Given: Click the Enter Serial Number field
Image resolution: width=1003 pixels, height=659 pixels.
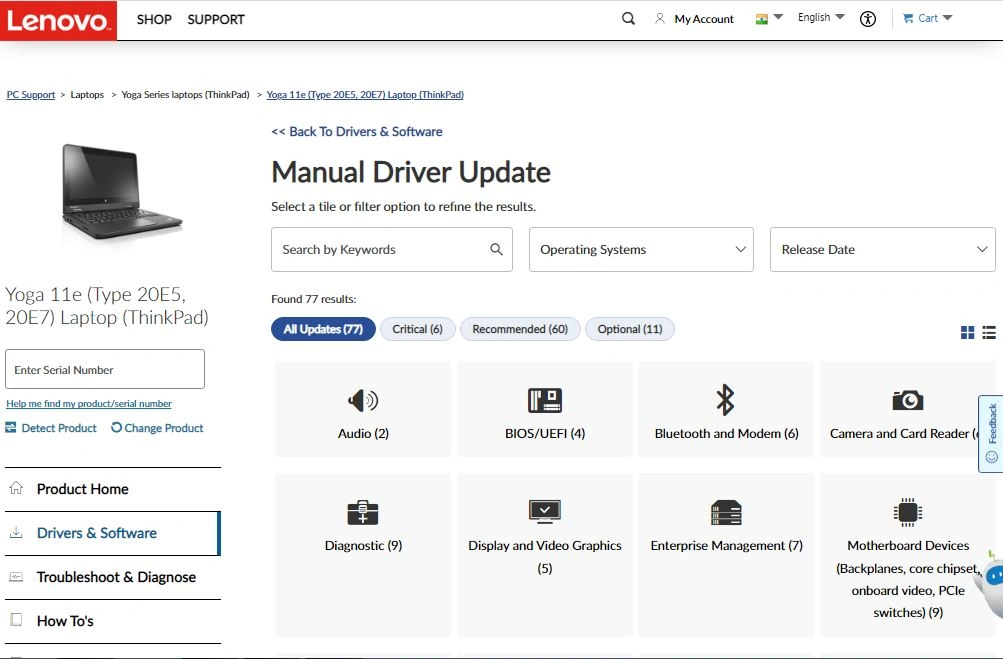Looking at the screenshot, I should pyautogui.click(x=105, y=369).
